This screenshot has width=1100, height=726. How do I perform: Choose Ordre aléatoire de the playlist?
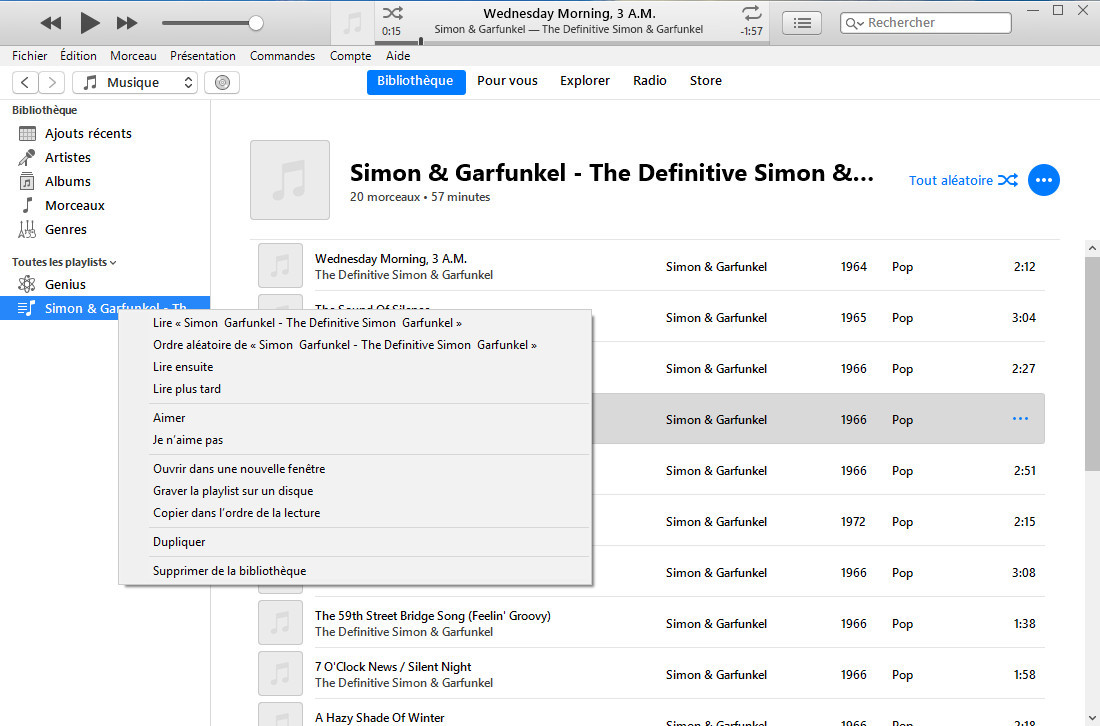click(x=356, y=345)
